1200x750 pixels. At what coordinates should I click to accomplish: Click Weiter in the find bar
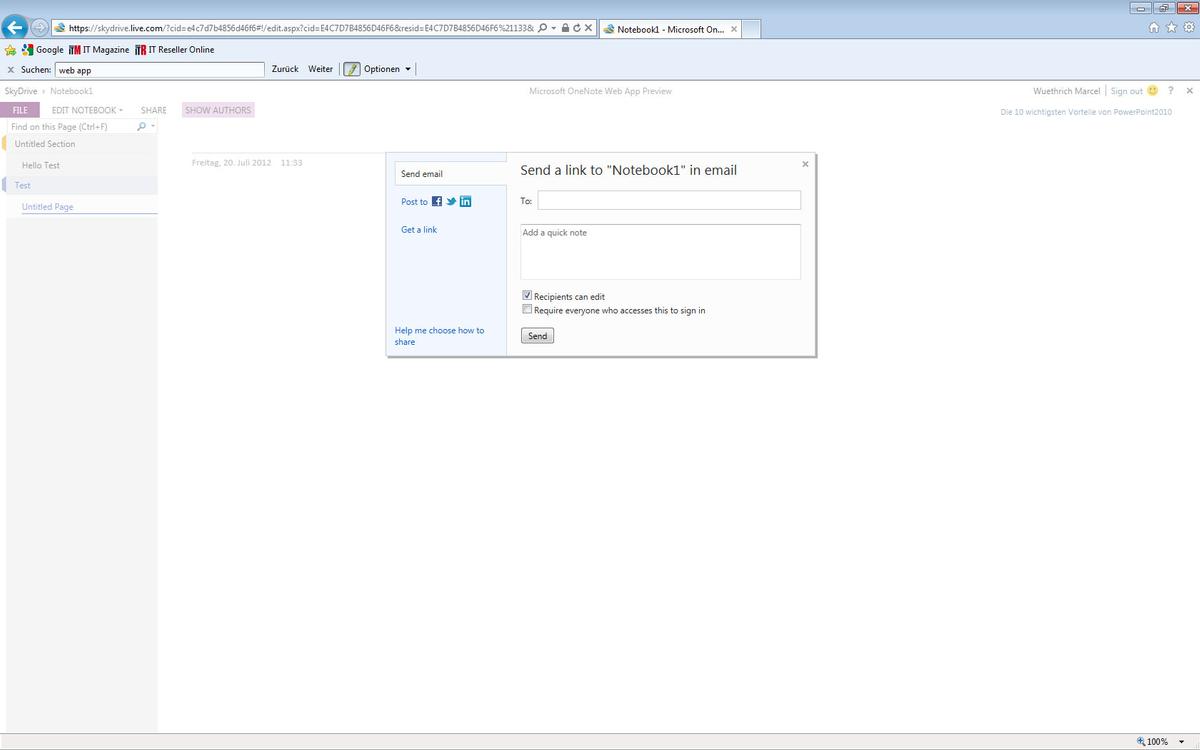point(320,69)
